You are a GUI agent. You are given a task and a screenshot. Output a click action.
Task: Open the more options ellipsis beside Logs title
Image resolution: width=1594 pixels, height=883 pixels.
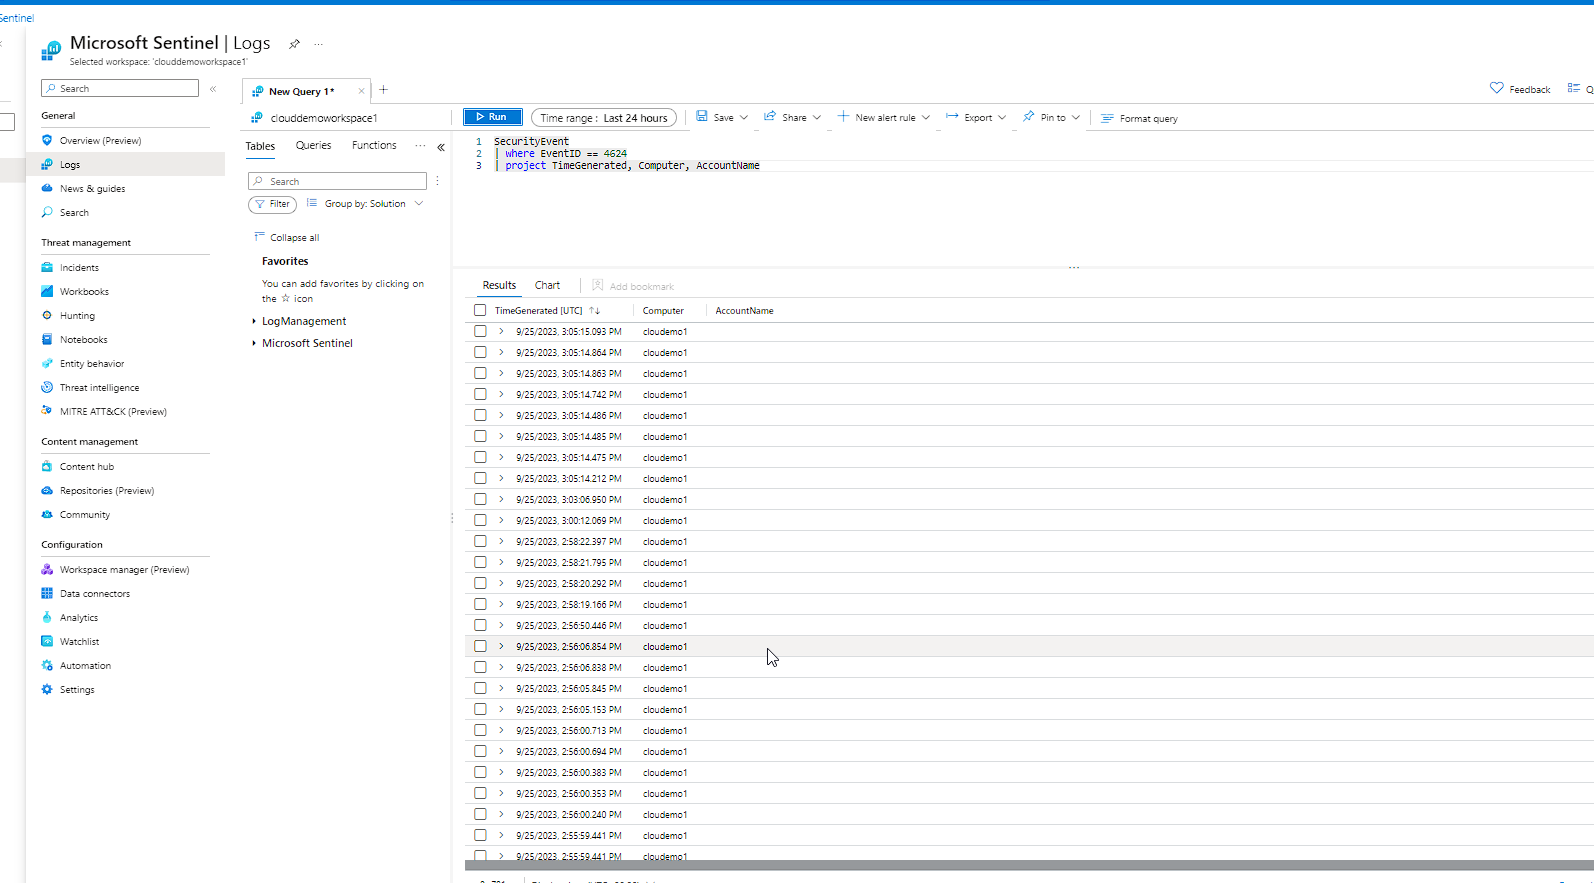click(x=319, y=44)
